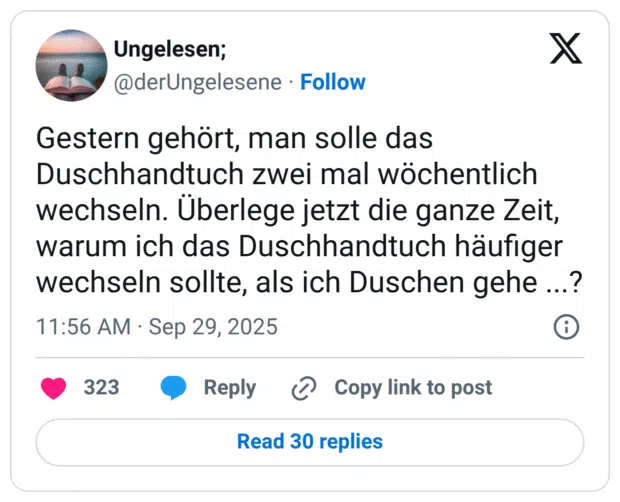The image size is (620, 502).
Task: Open the 11:56 AM time link
Action: pyautogui.click(x=82, y=327)
